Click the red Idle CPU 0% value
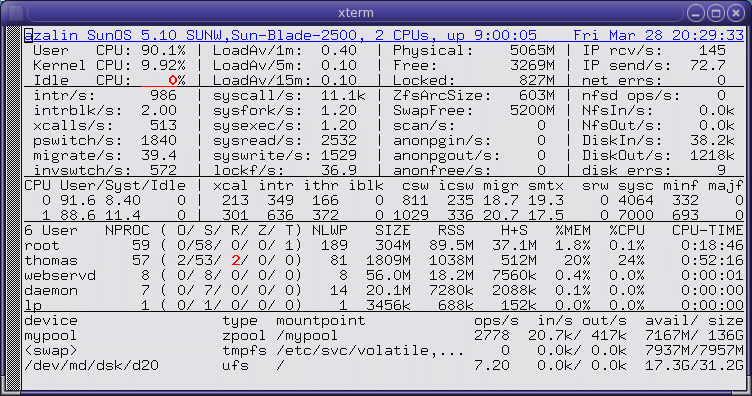The image size is (752, 396). pyautogui.click(x=177, y=81)
